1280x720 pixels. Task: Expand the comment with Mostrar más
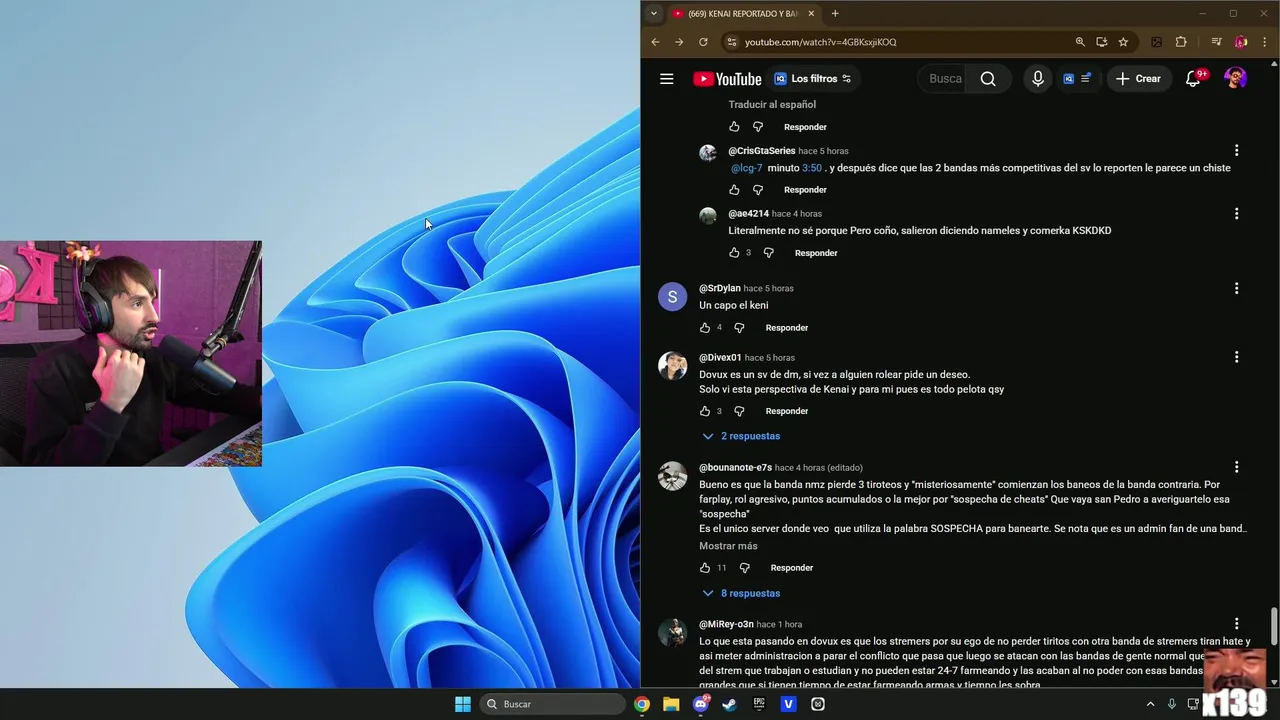[x=728, y=546]
